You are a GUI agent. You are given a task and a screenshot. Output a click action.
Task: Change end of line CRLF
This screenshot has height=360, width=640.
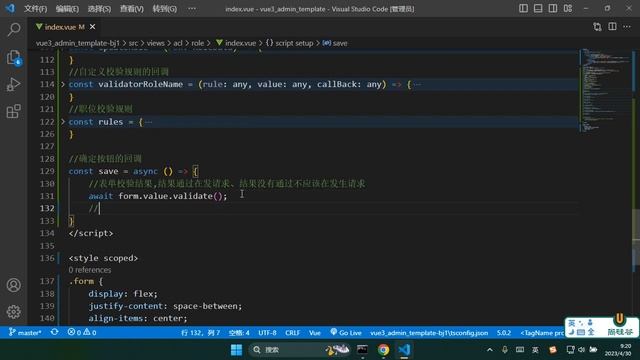point(293,333)
